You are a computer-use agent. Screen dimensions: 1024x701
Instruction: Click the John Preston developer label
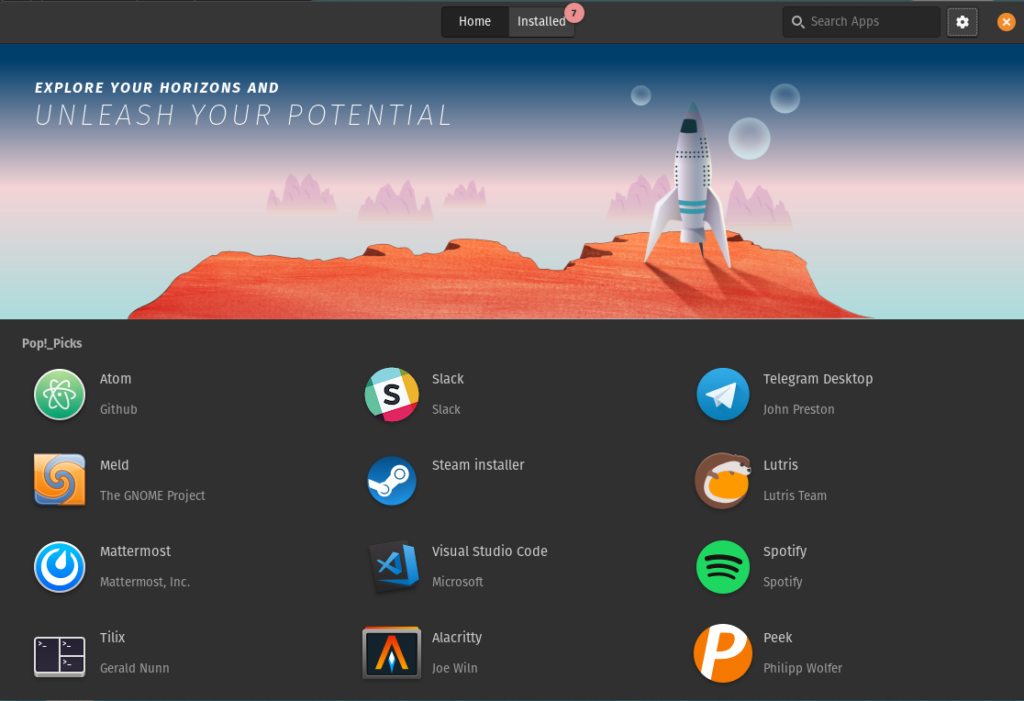(x=799, y=410)
